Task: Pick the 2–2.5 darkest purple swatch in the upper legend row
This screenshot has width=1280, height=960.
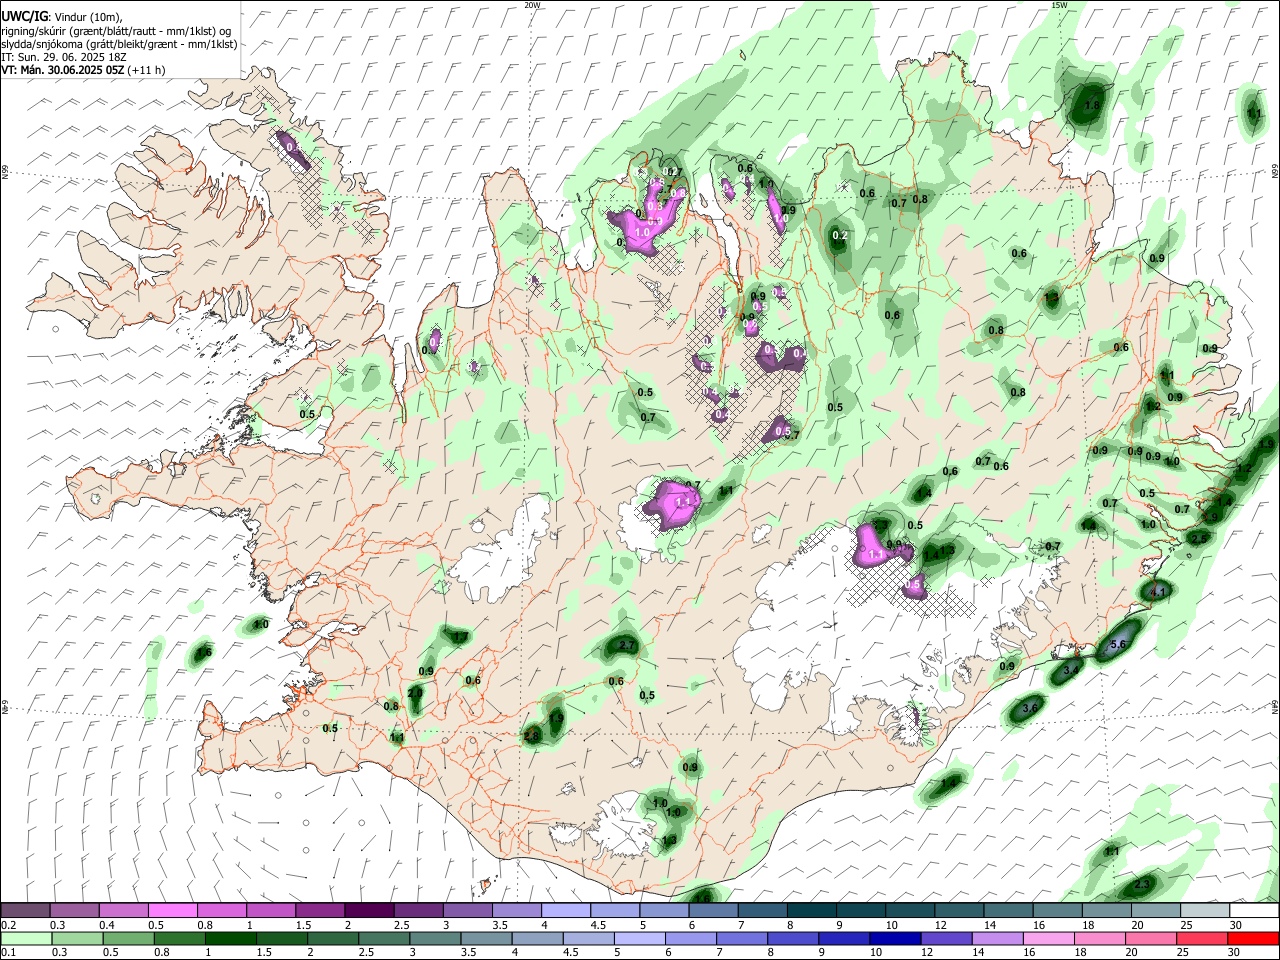Action: pos(369,910)
